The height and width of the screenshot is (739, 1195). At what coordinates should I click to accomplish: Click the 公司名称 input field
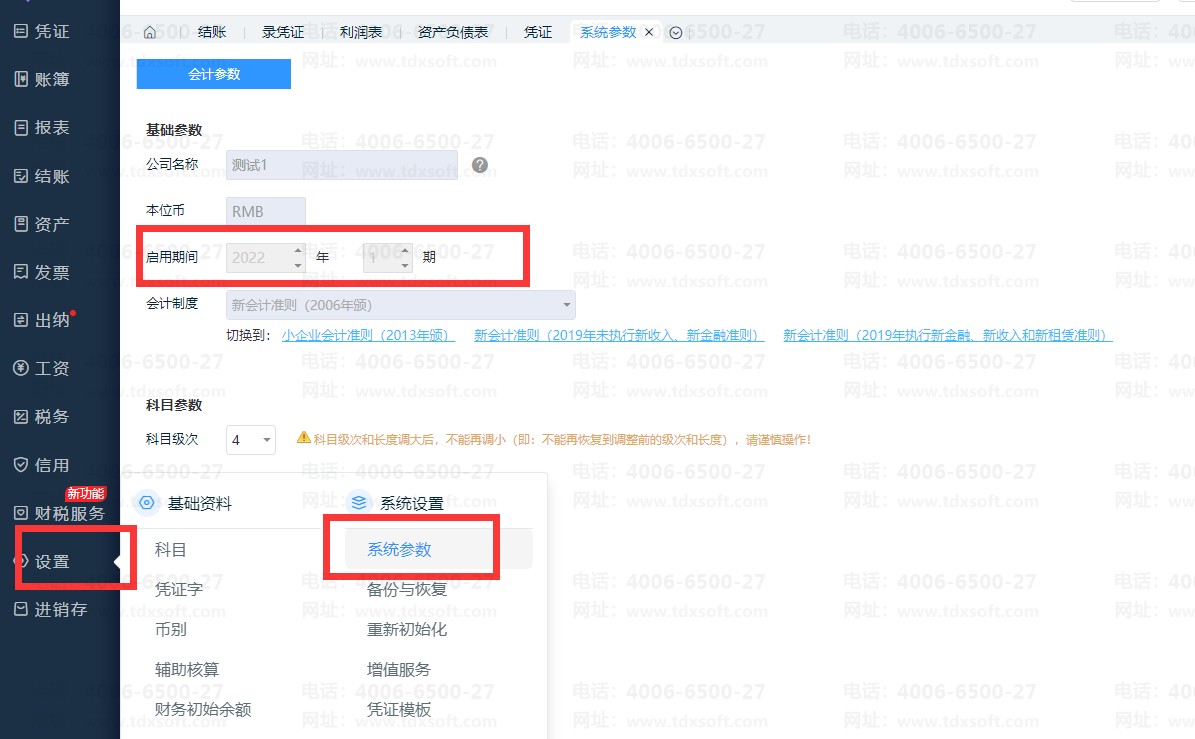(342, 165)
